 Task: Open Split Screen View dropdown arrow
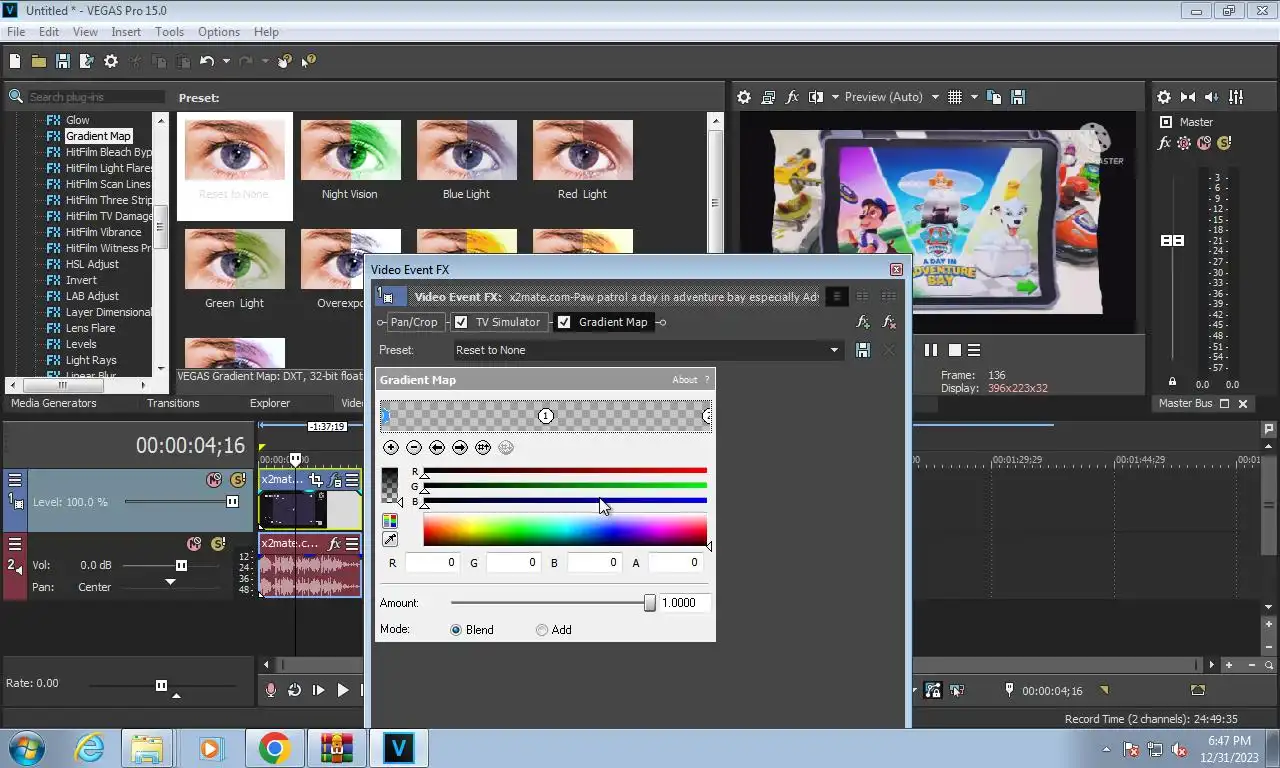pos(833,97)
